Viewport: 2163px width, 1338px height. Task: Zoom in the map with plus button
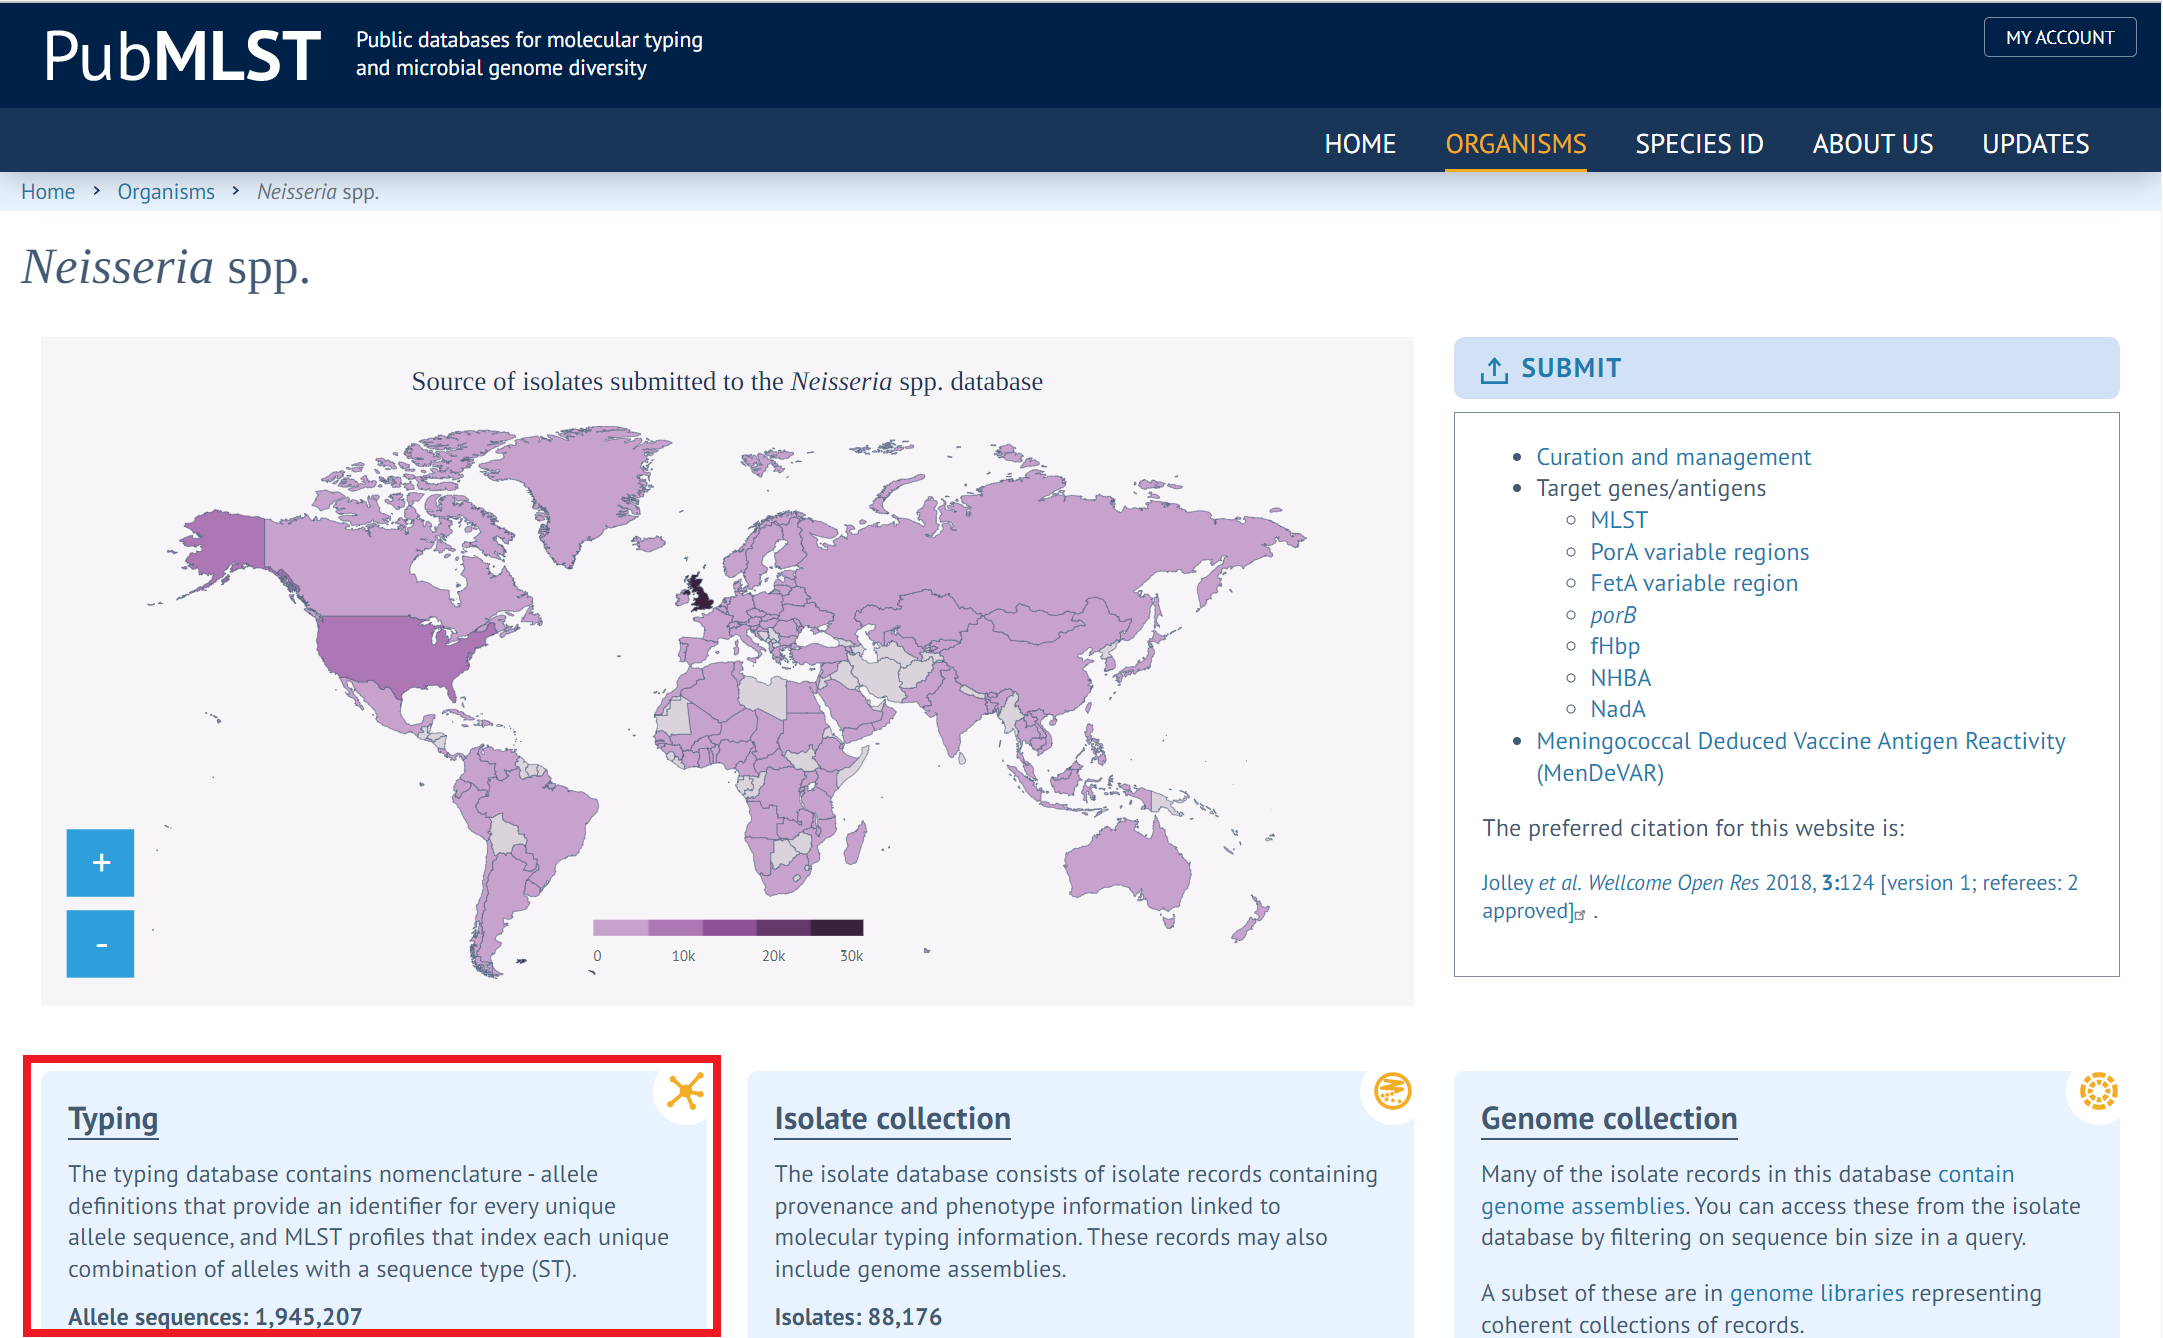coord(100,863)
